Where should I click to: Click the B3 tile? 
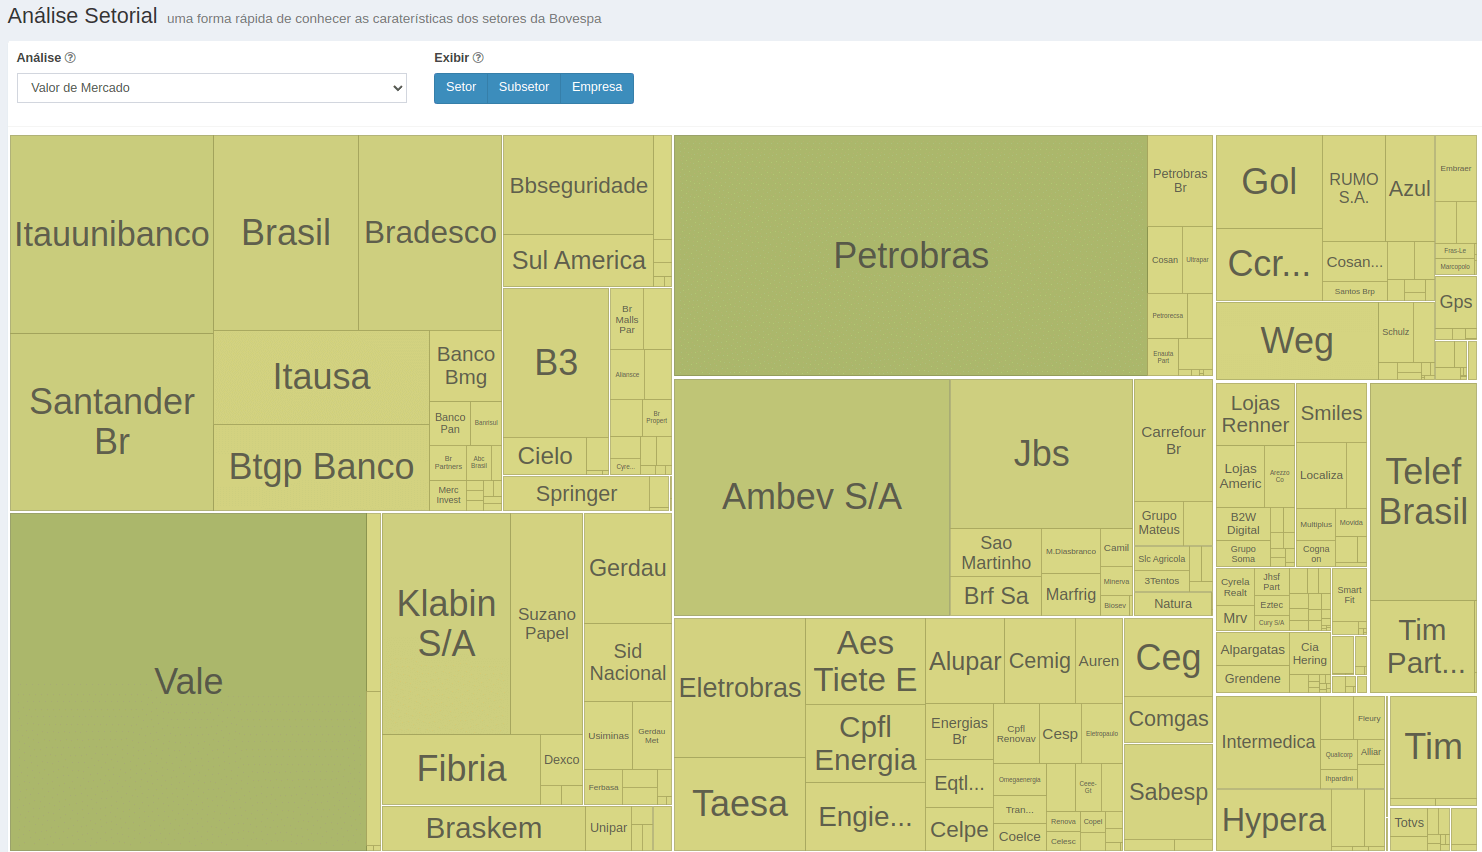coord(556,363)
